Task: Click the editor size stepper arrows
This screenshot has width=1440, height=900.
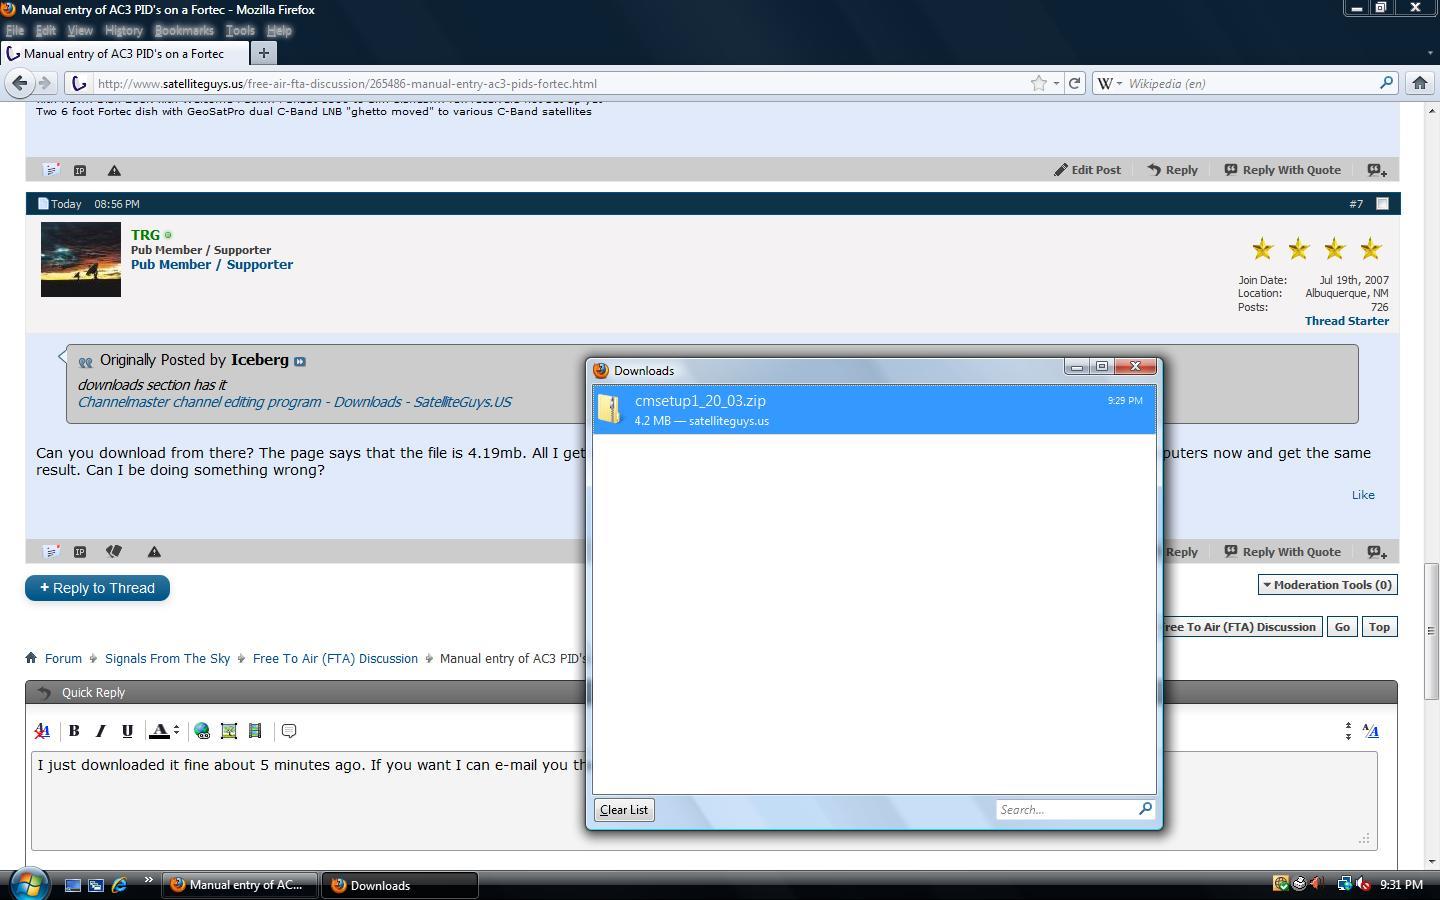Action: 1348,731
